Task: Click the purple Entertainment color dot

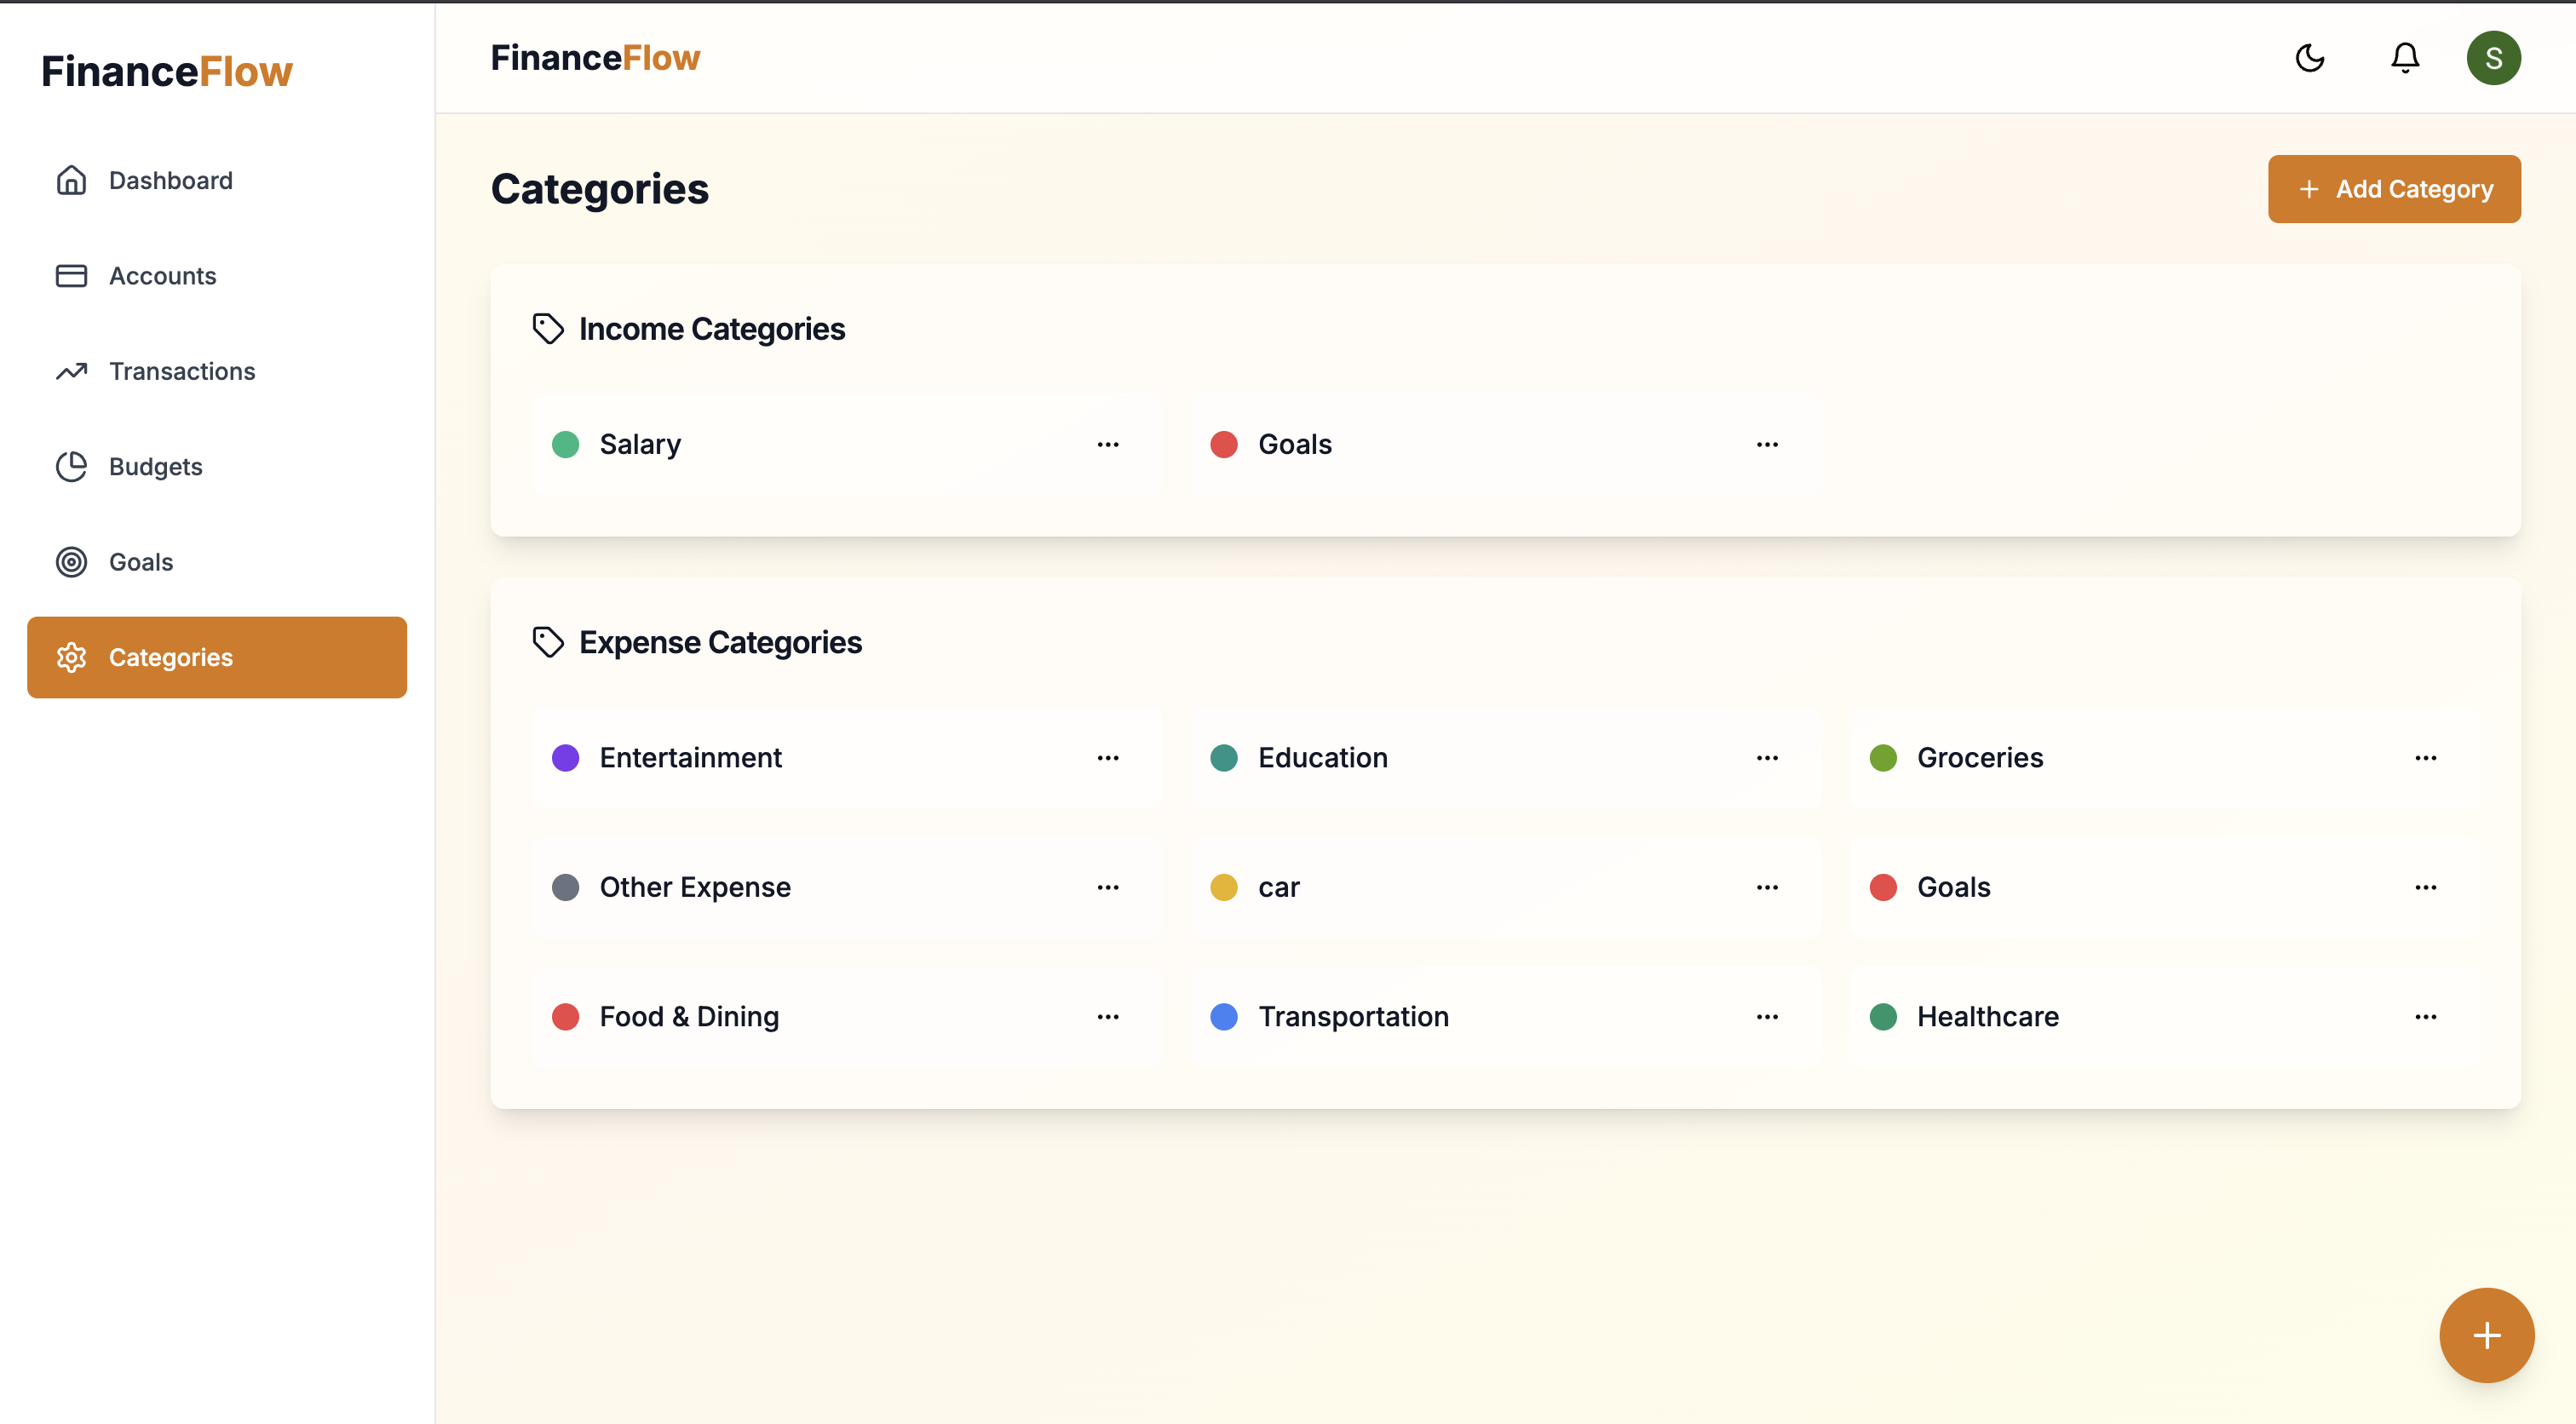Action: point(565,758)
